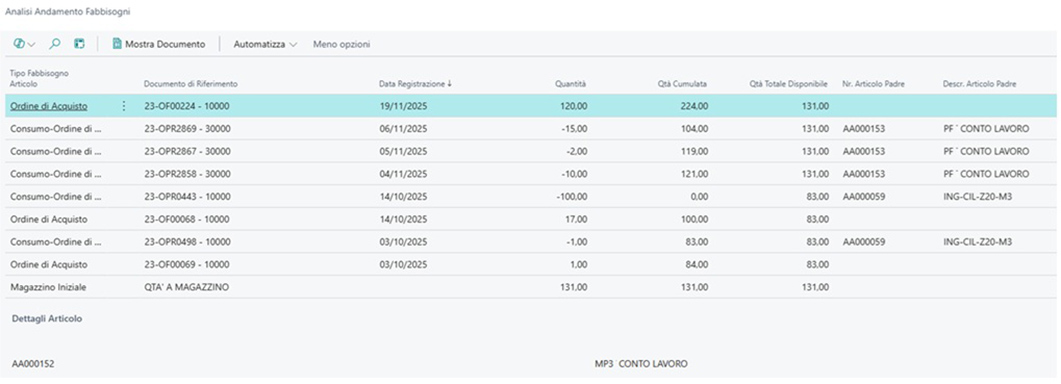Click Meno opzioni

(x=342, y=44)
